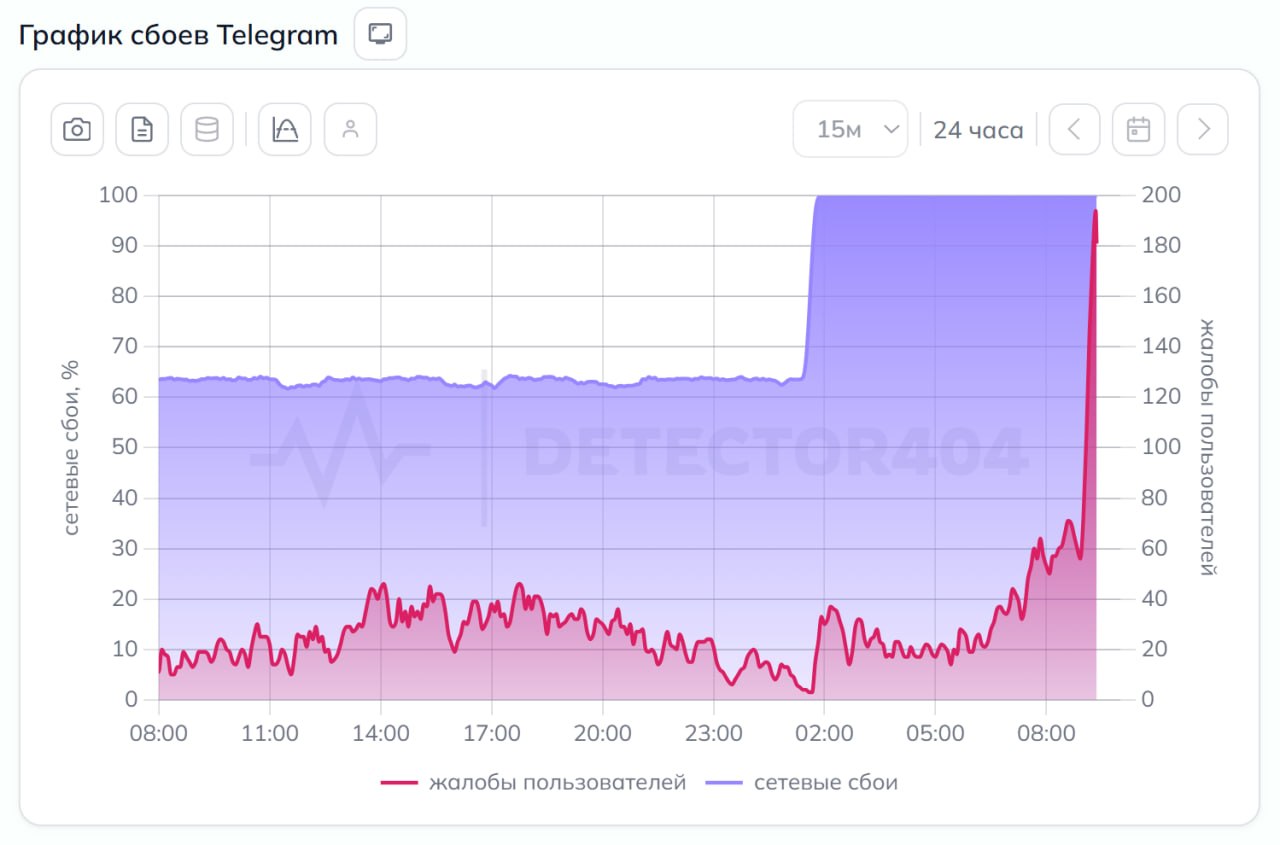Select the distribution curve chart icon
The width and height of the screenshot is (1280, 845).
pyautogui.click(x=285, y=130)
